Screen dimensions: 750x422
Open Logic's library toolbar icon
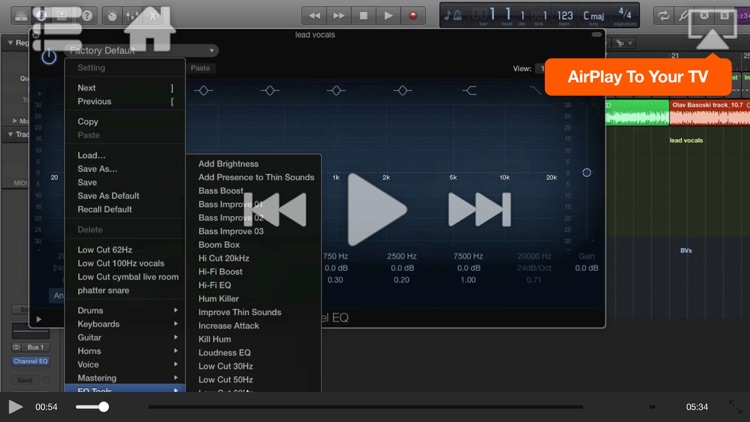coord(21,16)
